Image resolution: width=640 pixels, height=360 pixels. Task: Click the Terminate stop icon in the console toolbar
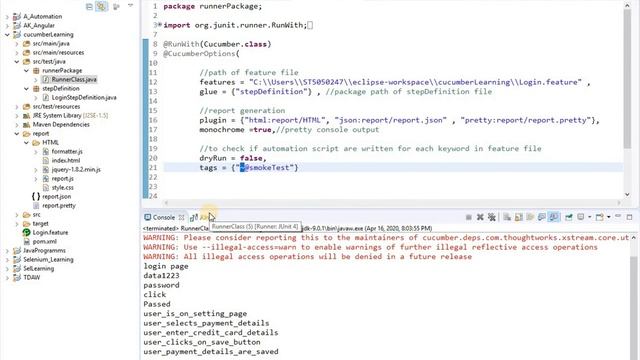(469, 217)
